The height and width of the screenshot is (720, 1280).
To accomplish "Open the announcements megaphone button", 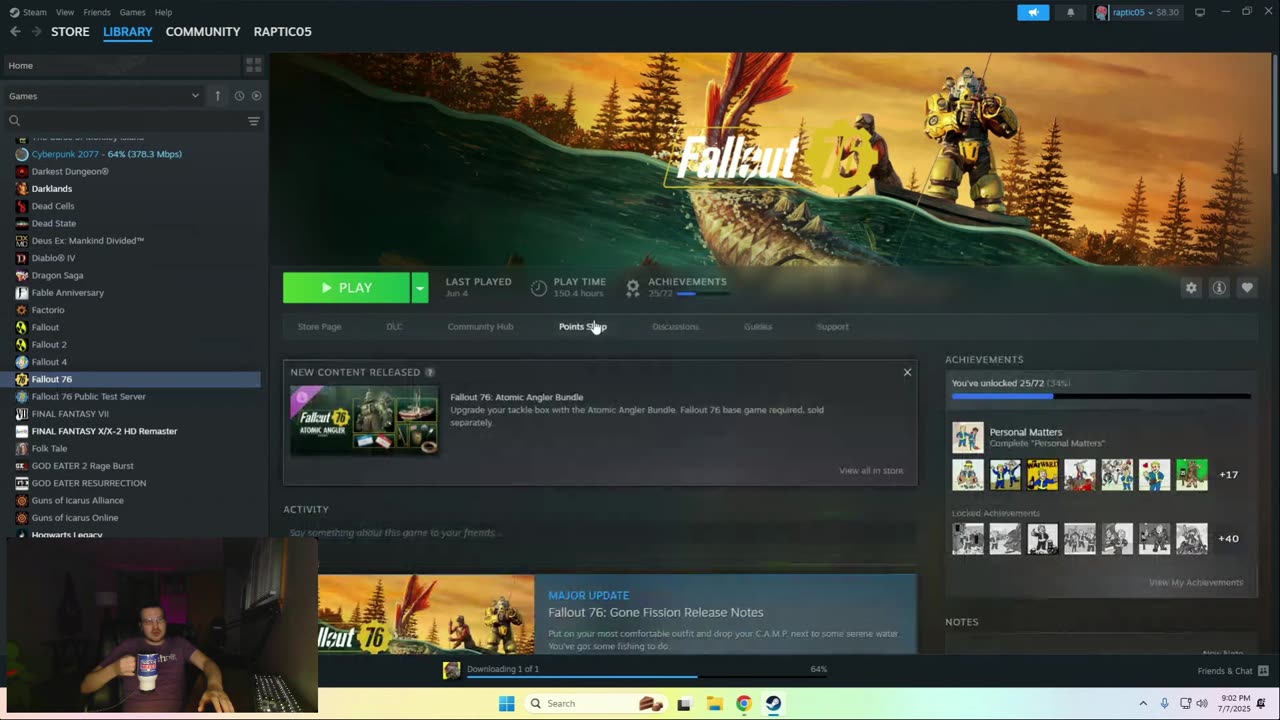I will coord(1033,12).
